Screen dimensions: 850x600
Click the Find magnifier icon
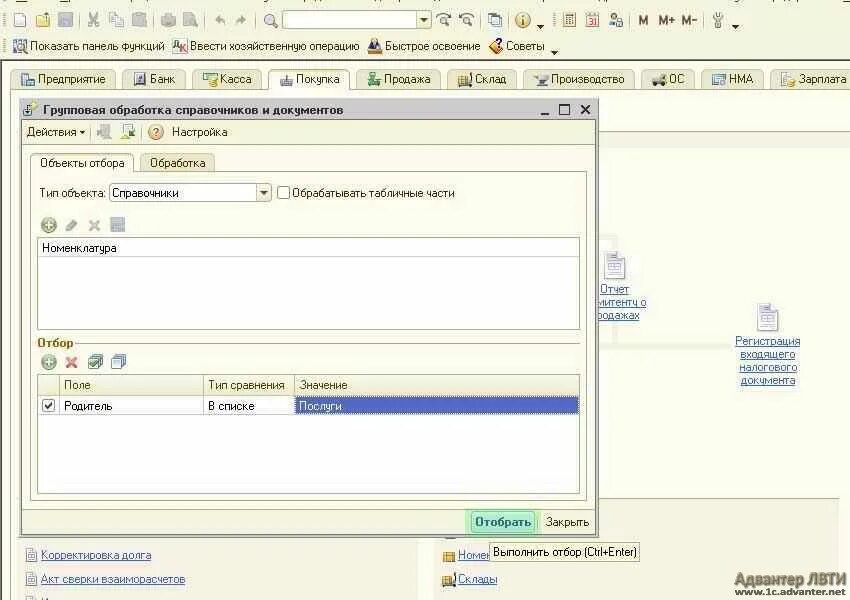pos(271,21)
